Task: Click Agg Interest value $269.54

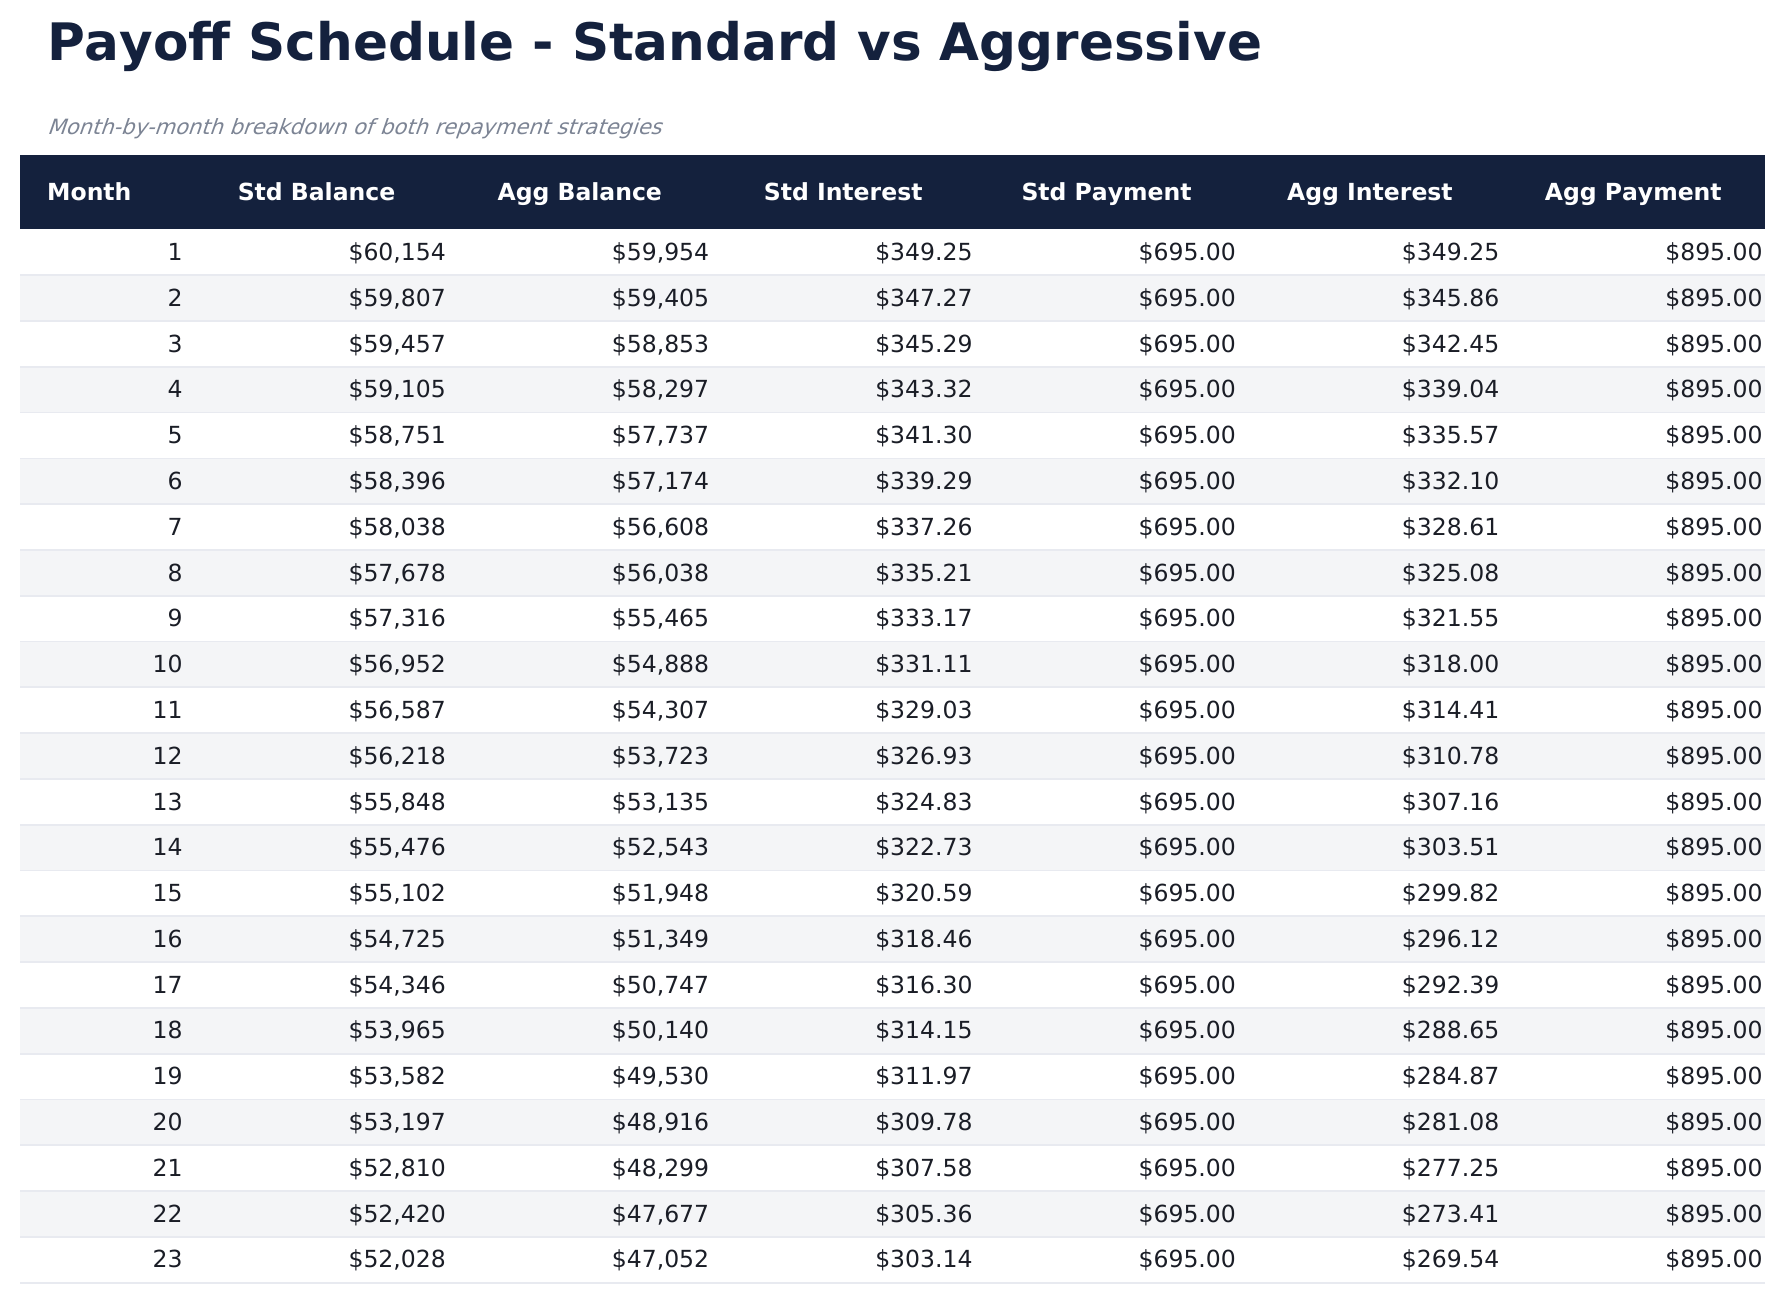Action: pos(1450,1259)
